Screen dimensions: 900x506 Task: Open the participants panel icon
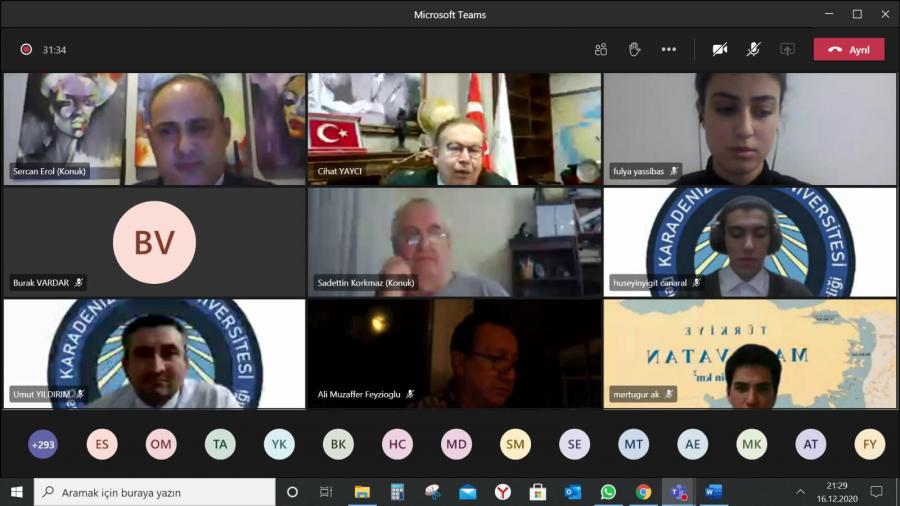pyautogui.click(x=601, y=49)
